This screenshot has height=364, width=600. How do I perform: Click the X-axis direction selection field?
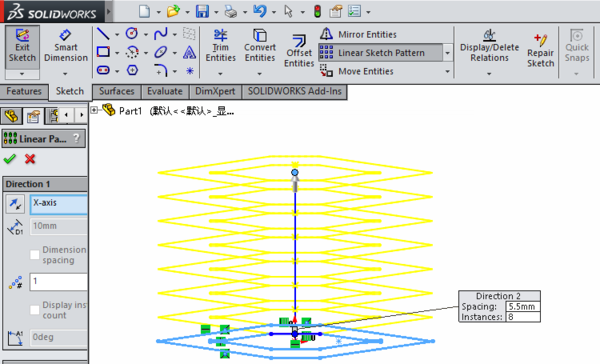pyautogui.click(x=59, y=204)
